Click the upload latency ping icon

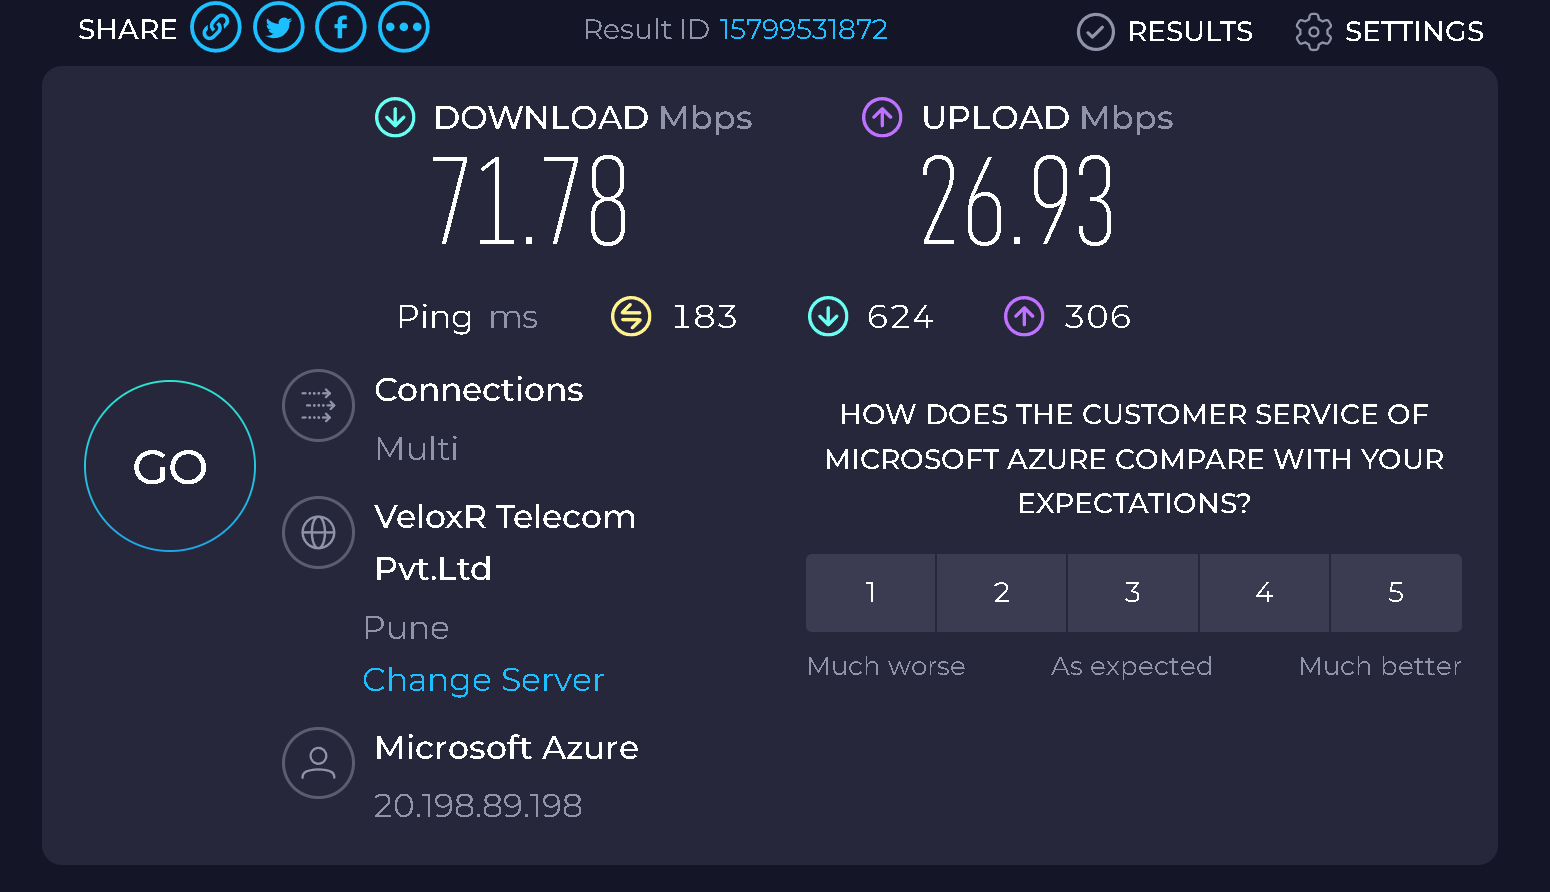point(1024,316)
